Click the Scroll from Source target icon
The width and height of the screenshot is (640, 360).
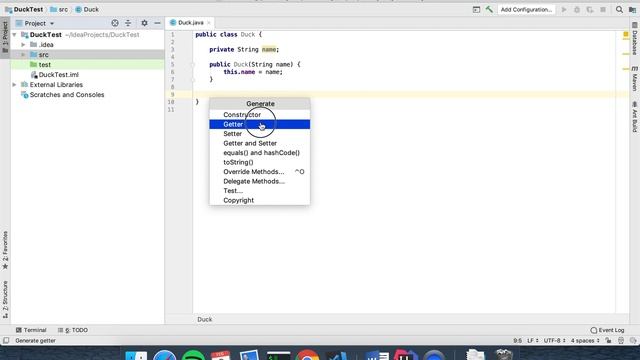(x=115, y=23)
